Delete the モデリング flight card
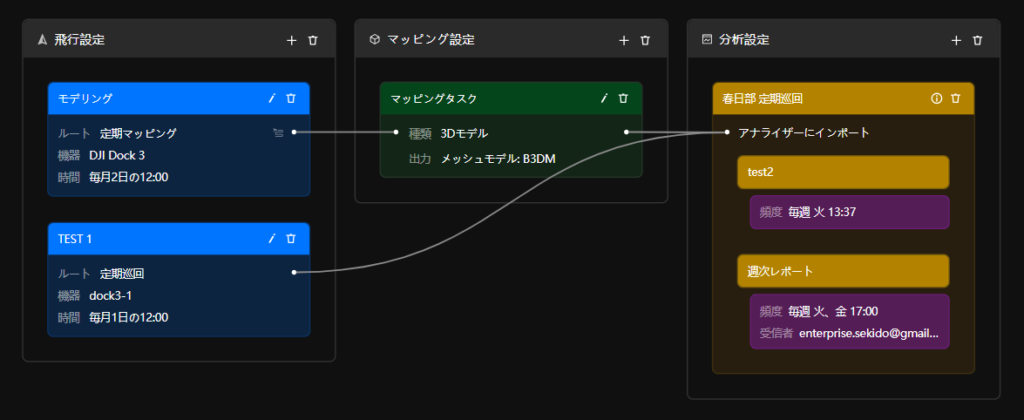The height and width of the screenshot is (420, 1024). [x=291, y=98]
